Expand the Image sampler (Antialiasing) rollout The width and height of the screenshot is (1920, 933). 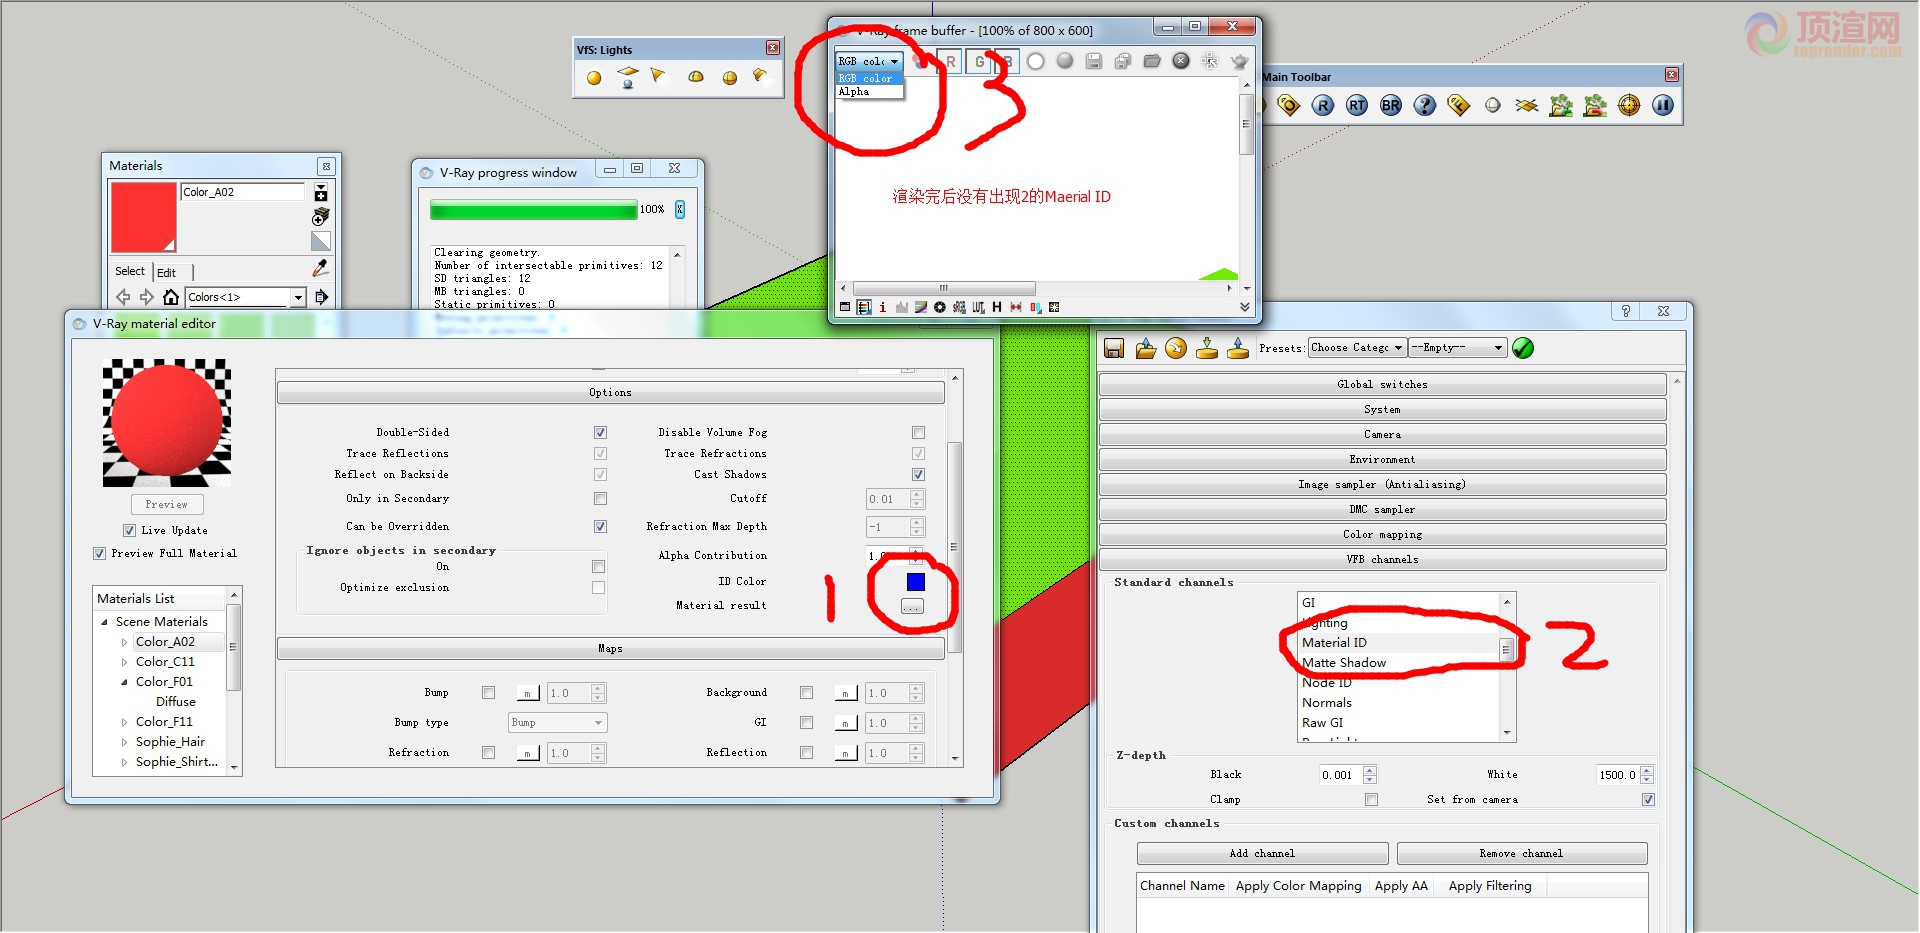[1382, 485]
